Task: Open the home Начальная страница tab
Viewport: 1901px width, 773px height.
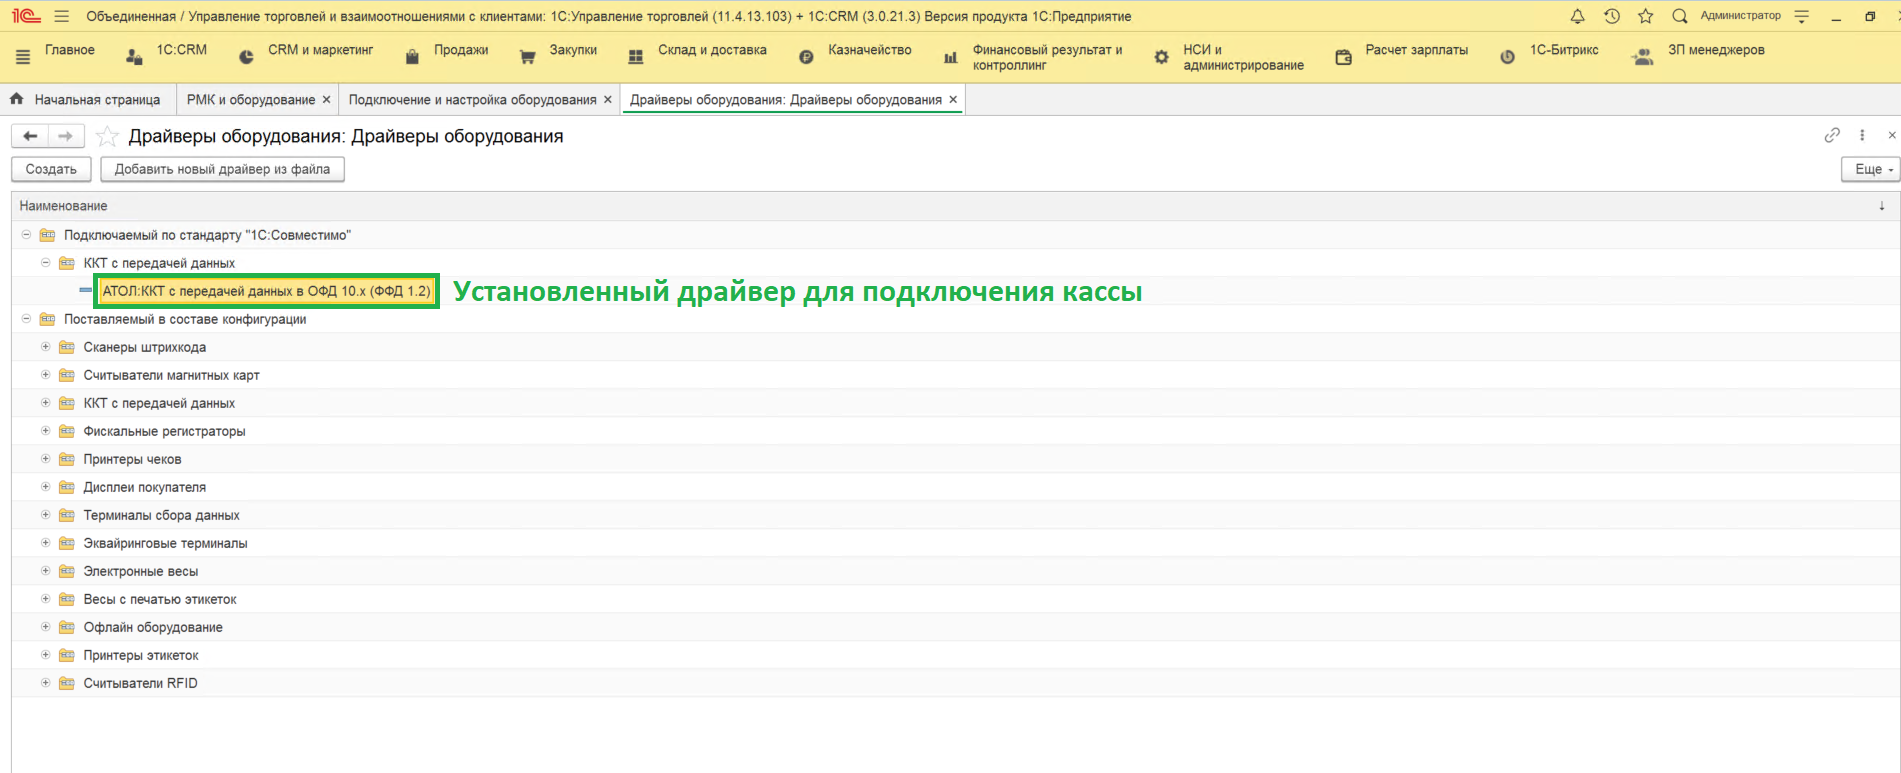Action: 86,100
